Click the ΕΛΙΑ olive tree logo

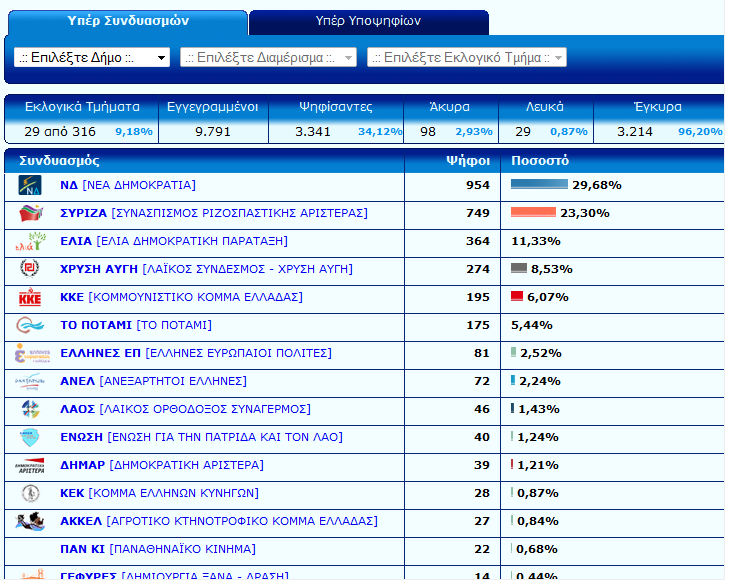coord(31,241)
